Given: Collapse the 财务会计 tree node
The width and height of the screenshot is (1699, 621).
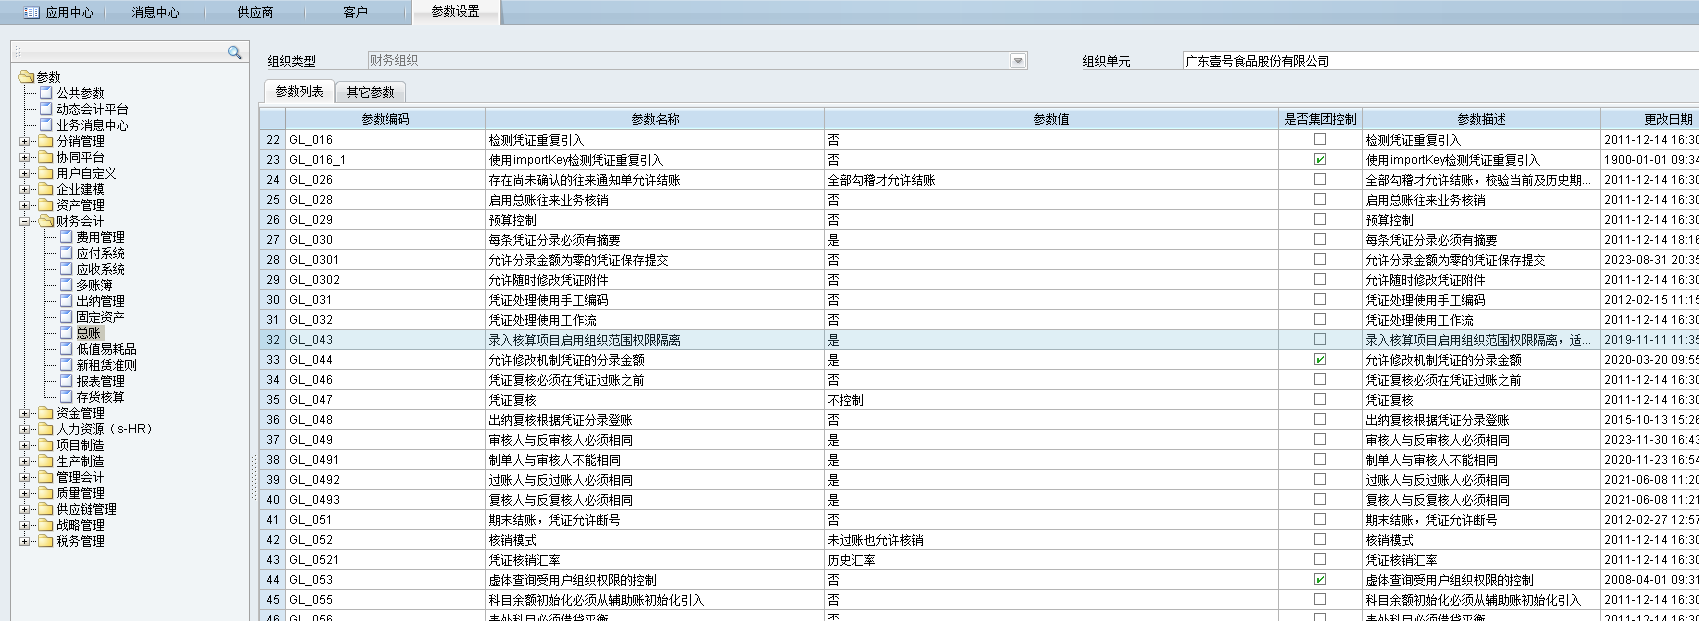Looking at the screenshot, I should coord(24,221).
